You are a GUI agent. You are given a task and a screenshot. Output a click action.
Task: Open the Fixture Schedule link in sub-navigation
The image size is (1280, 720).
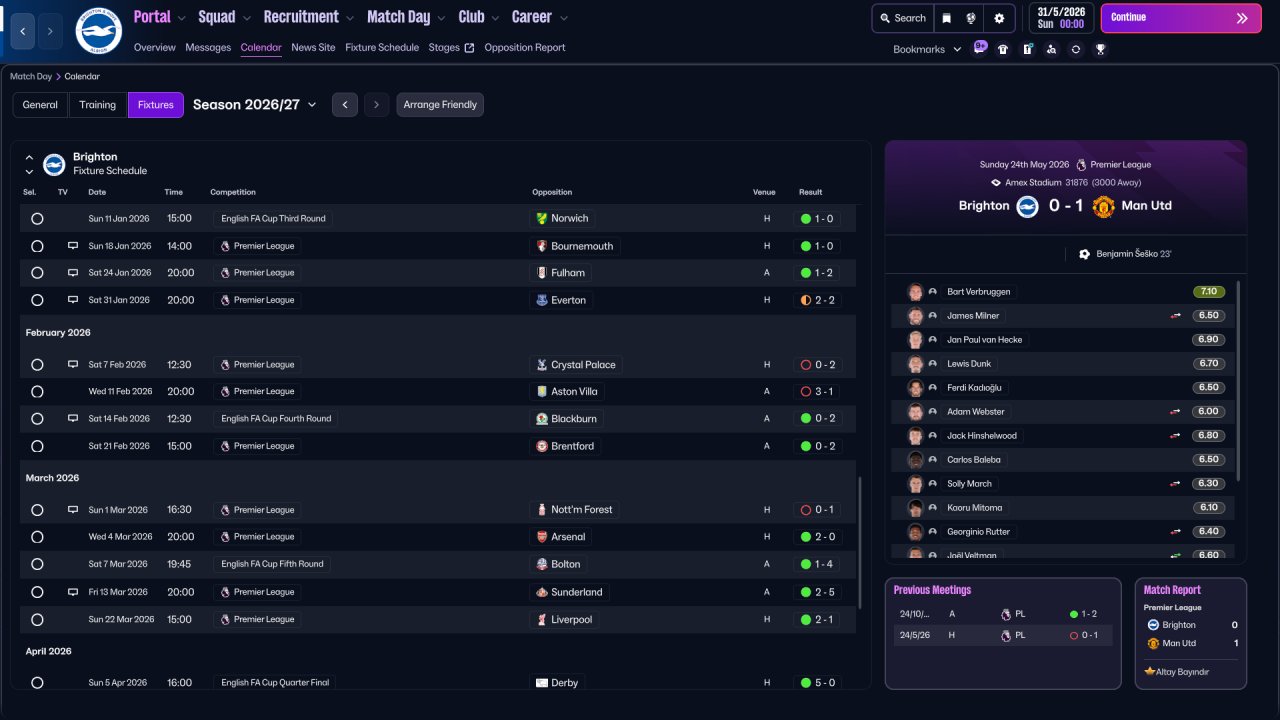(382, 48)
